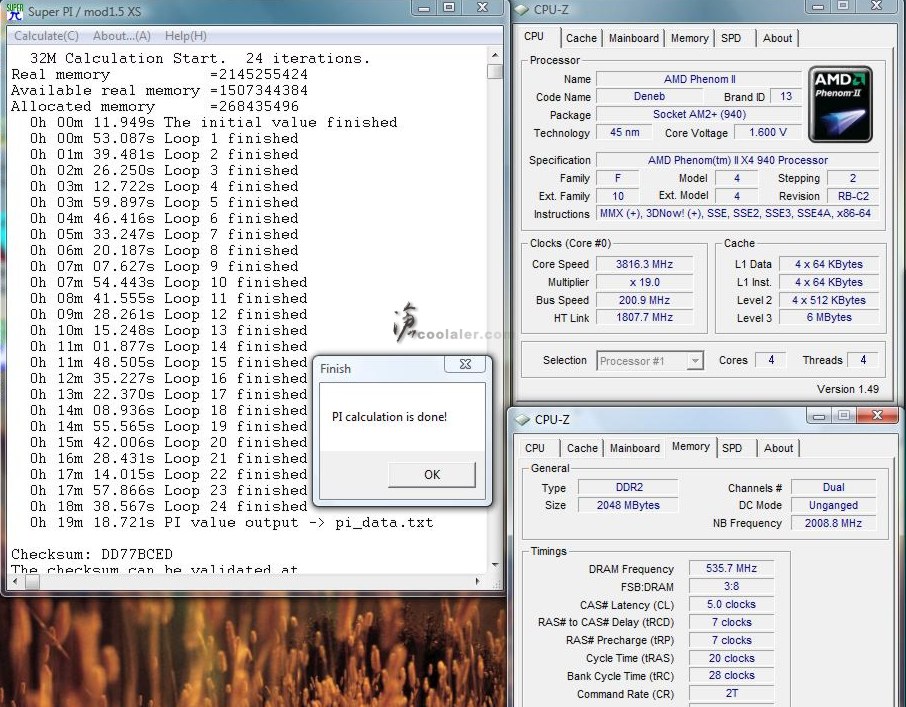Click the Level 2 value '4 x 512 KBytes'

point(829,300)
